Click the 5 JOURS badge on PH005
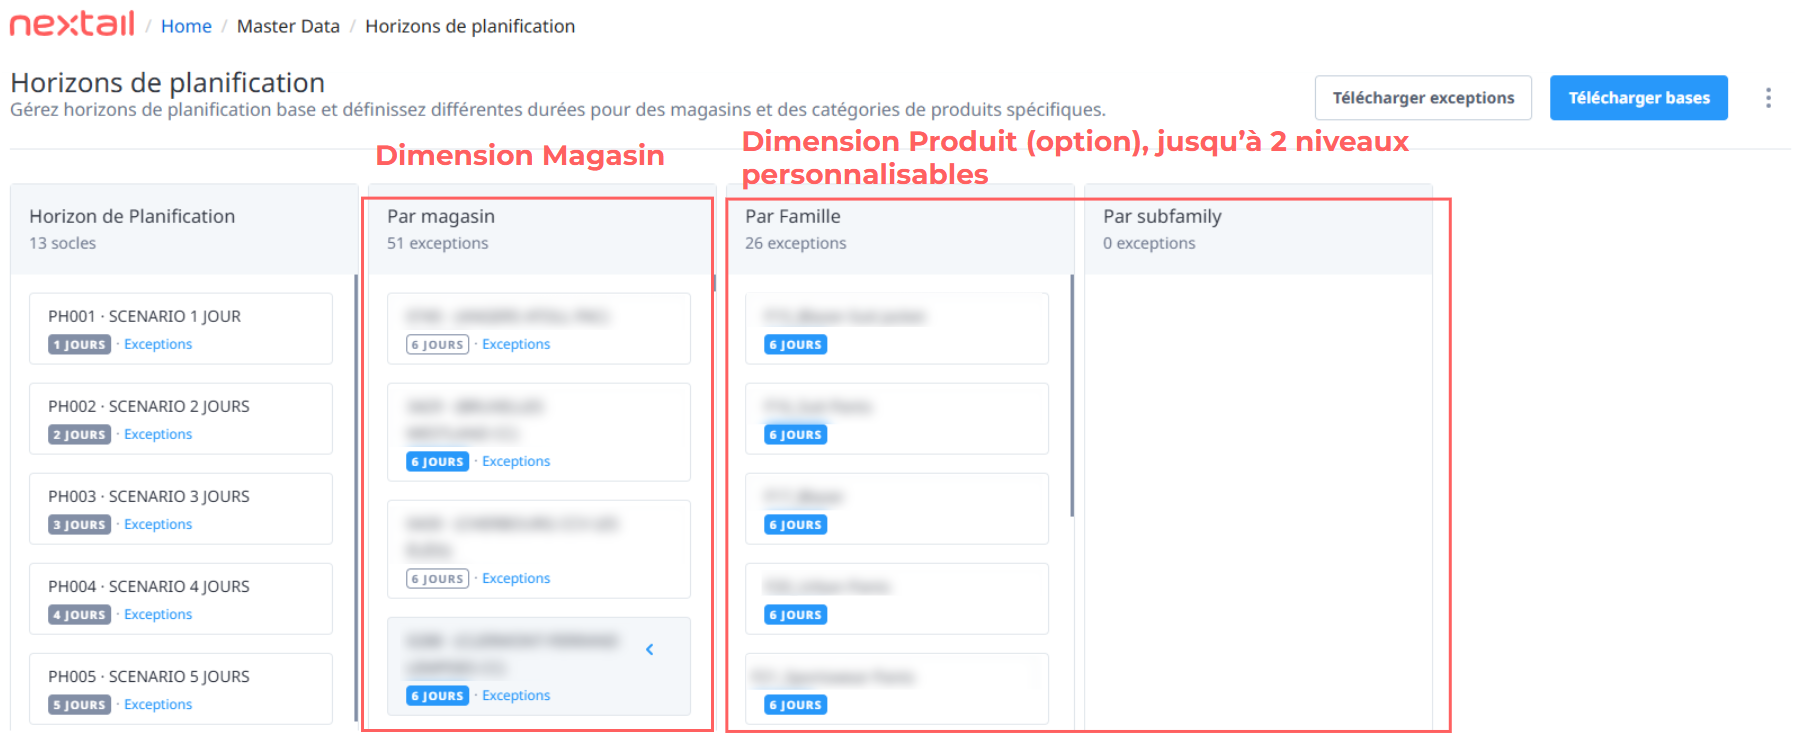The width and height of the screenshot is (1795, 736). [x=79, y=705]
